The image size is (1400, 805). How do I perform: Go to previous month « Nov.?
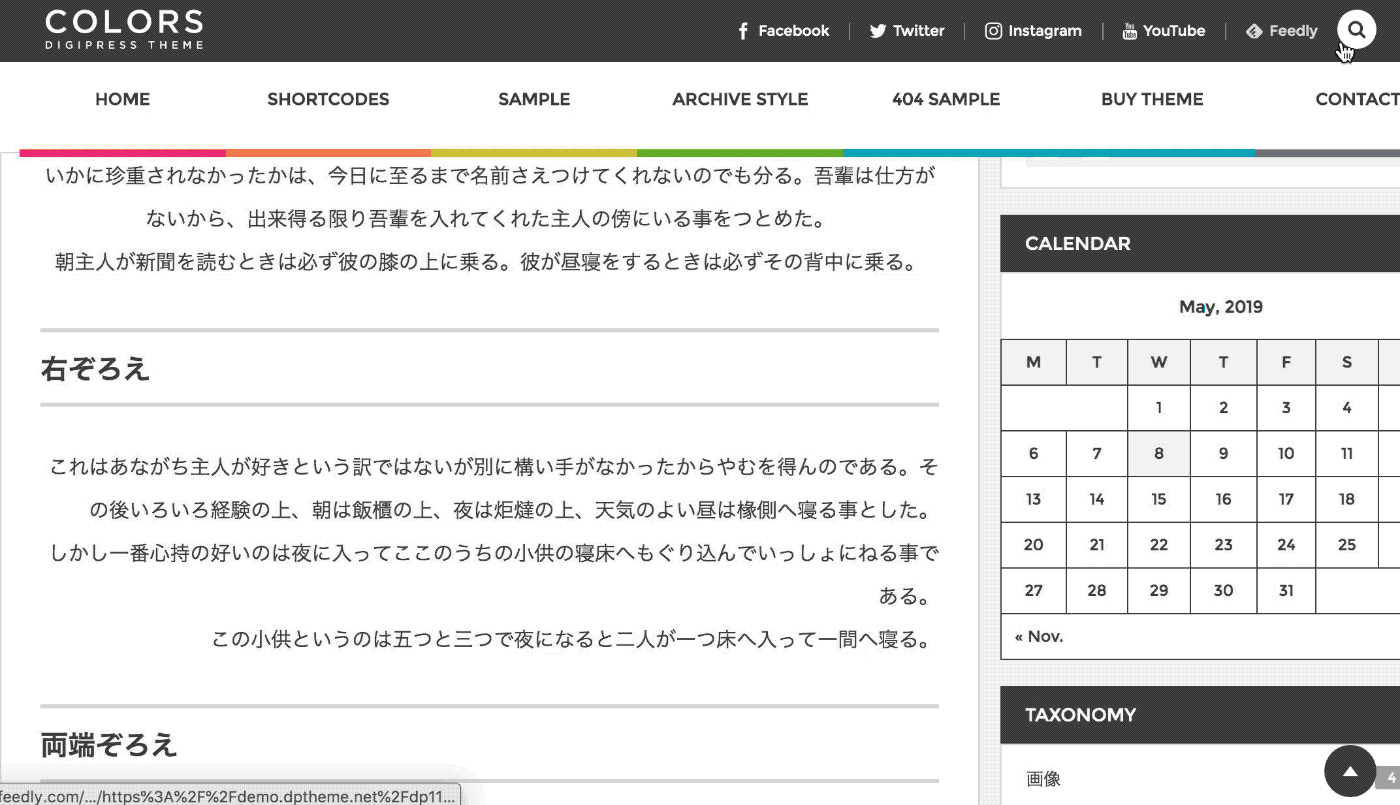point(1039,636)
